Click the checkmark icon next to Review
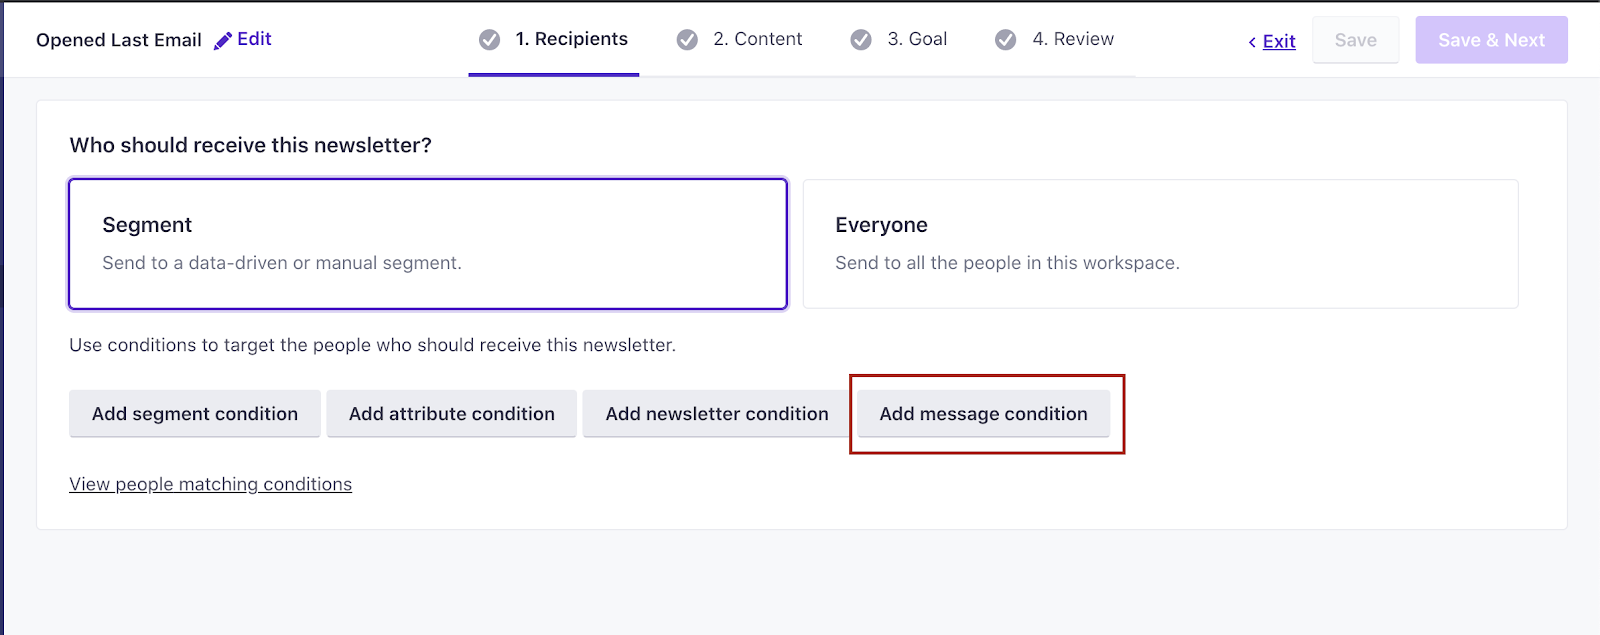The width and height of the screenshot is (1600, 635). pos(1006,40)
